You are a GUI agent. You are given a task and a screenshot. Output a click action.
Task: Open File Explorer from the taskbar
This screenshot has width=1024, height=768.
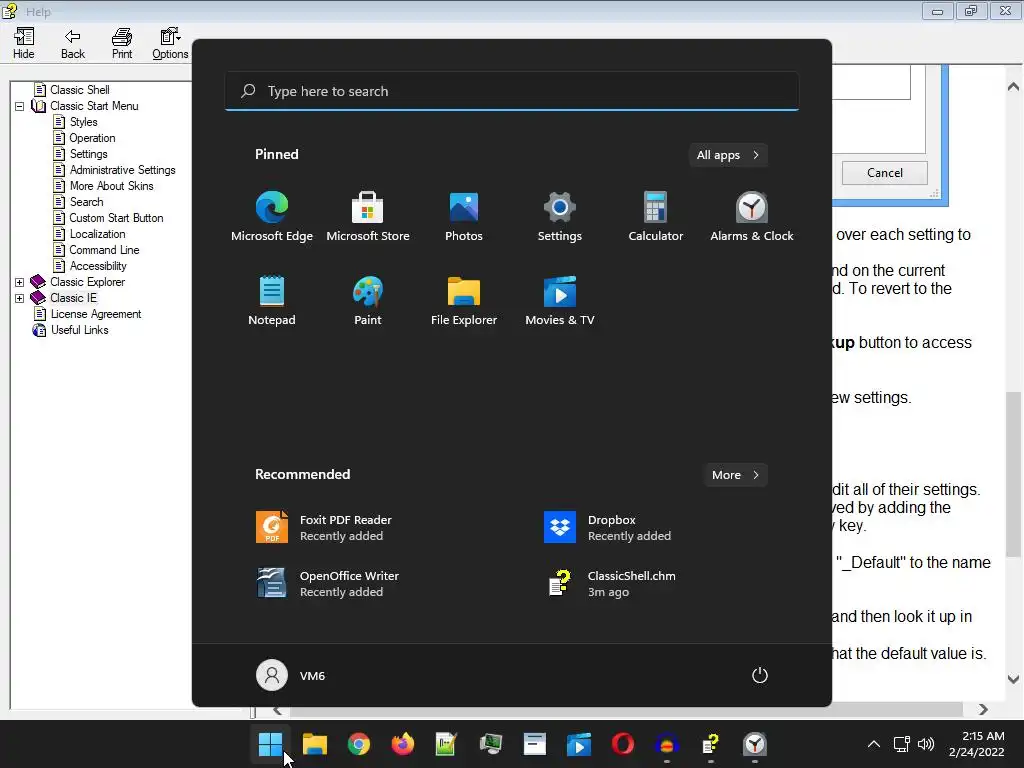[315, 744]
